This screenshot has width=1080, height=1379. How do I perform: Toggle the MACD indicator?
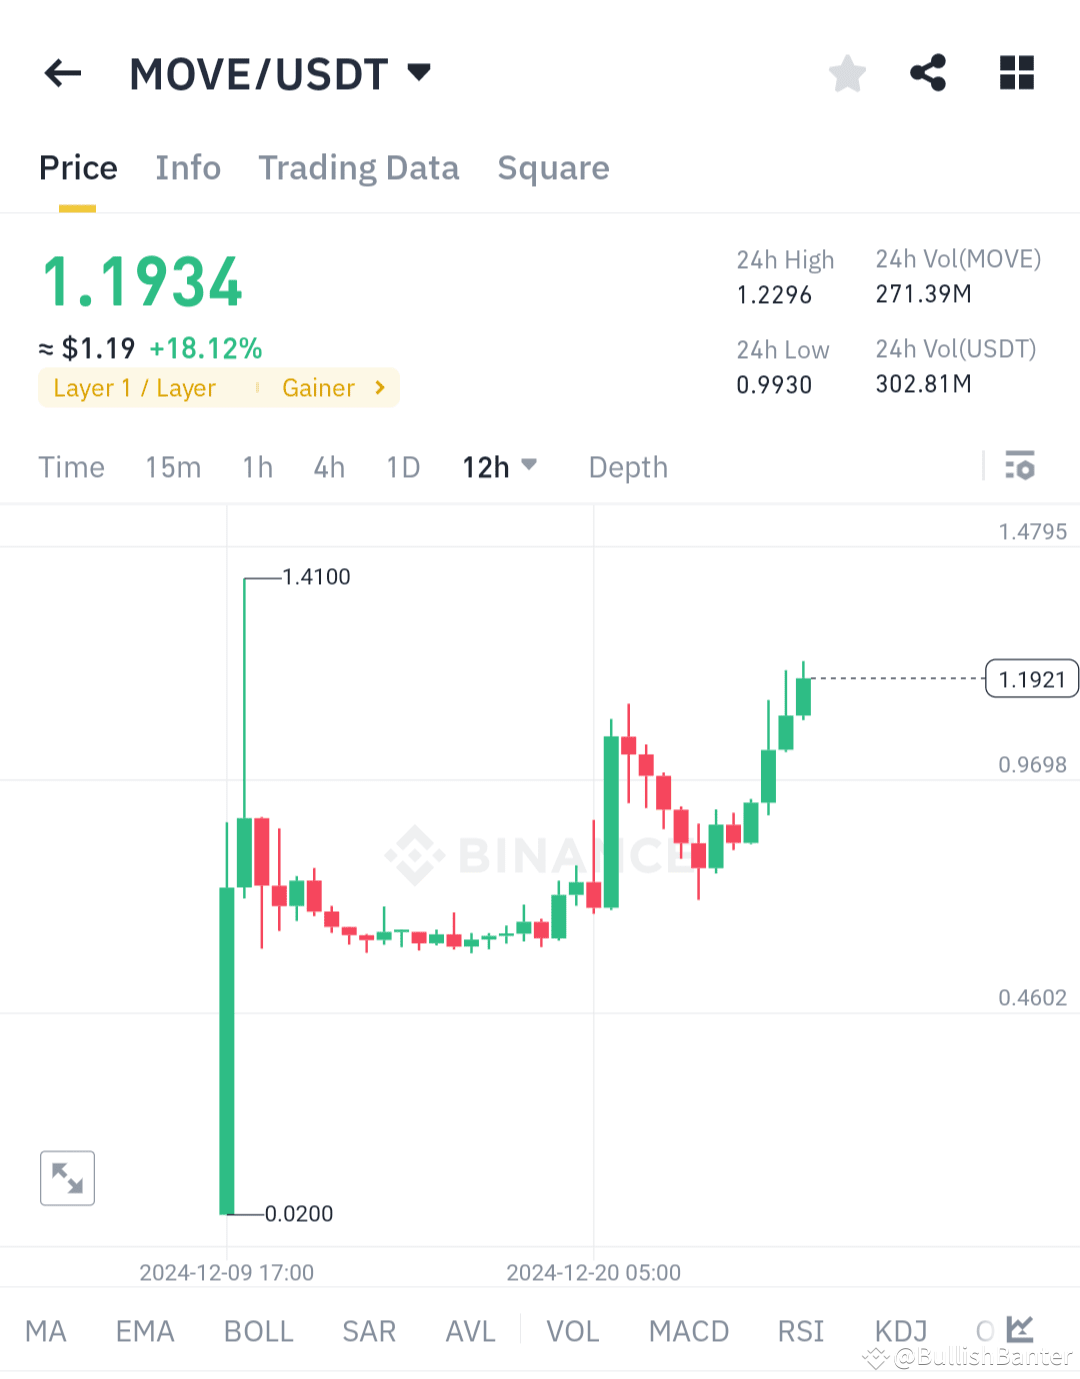click(x=688, y=1330)
